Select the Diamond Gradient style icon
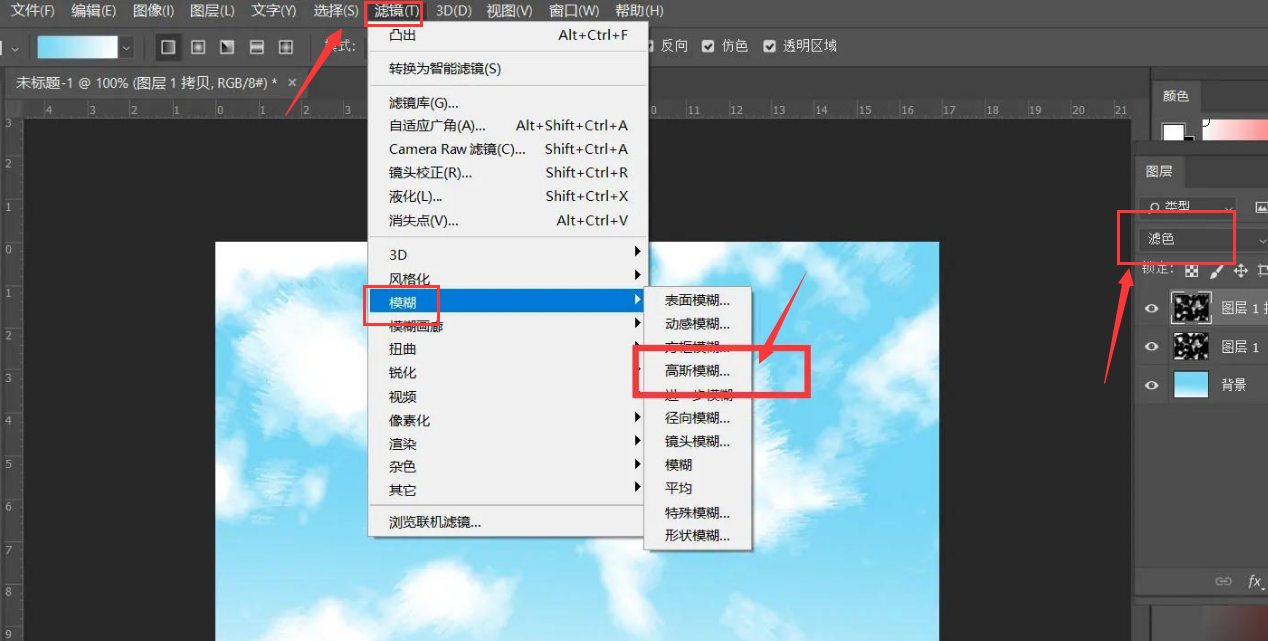The image size is (1268, 641). (x=286, y=47)
